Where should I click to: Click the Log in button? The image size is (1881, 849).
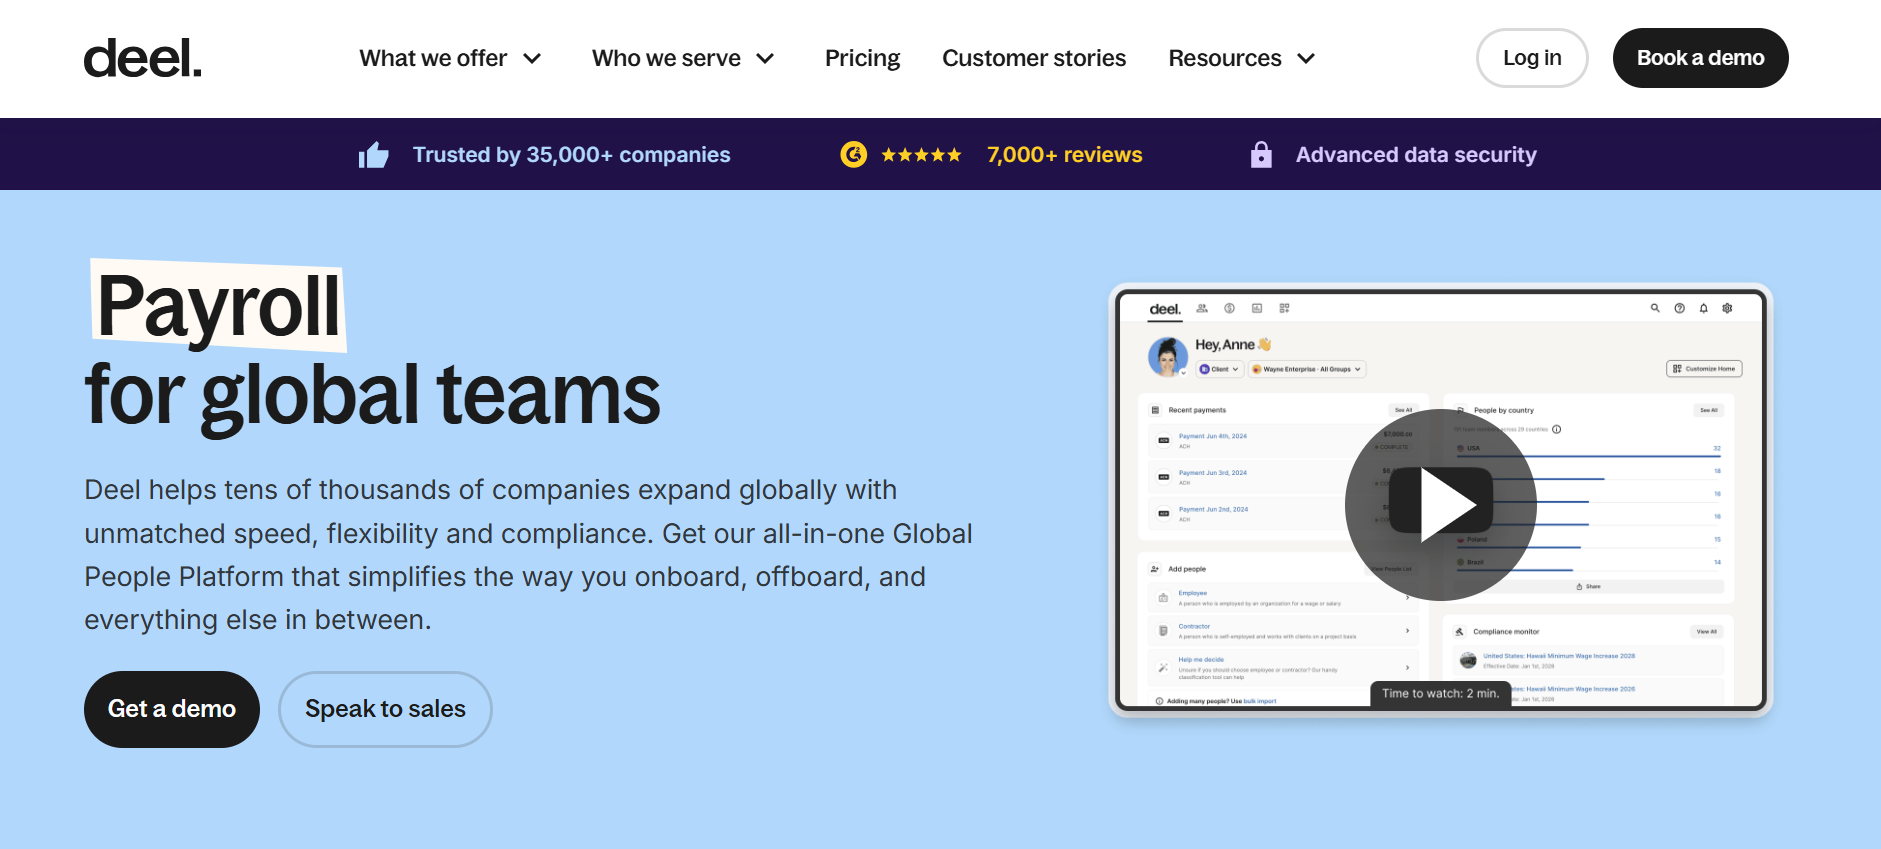(1532, 58)
